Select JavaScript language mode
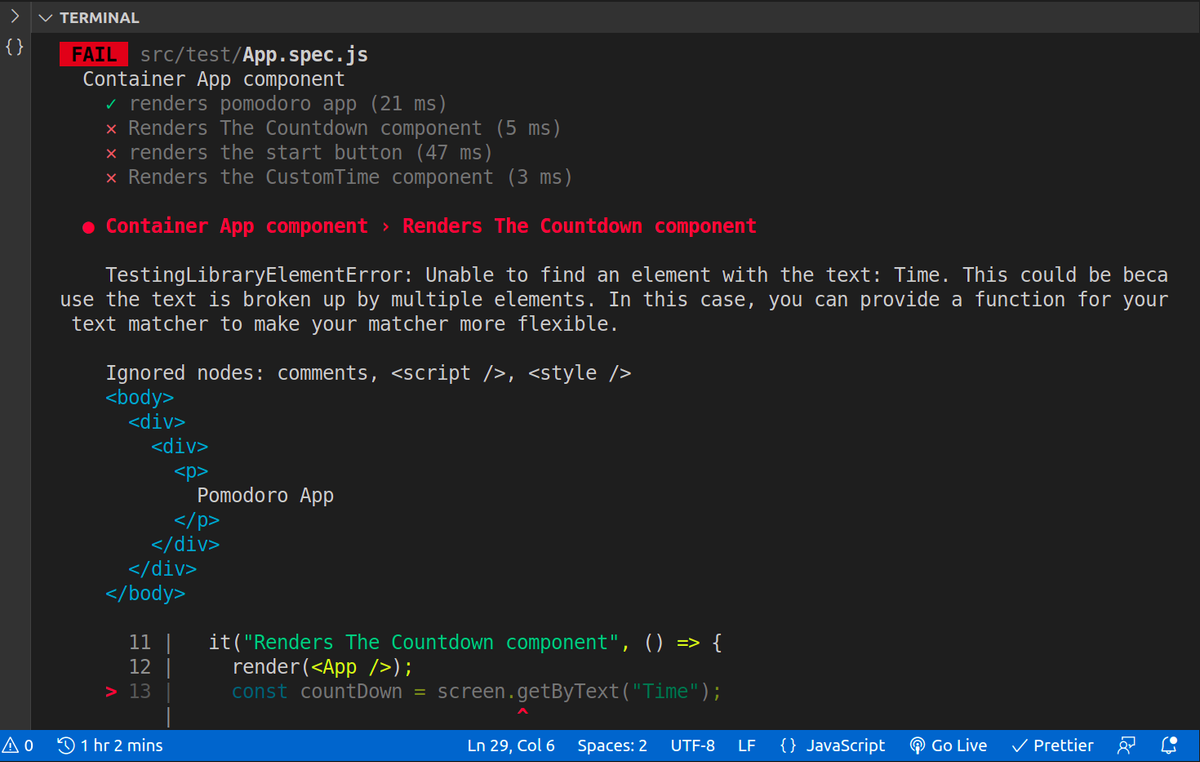Viewport: 1200px width, 762px height. tap(832, 745)
